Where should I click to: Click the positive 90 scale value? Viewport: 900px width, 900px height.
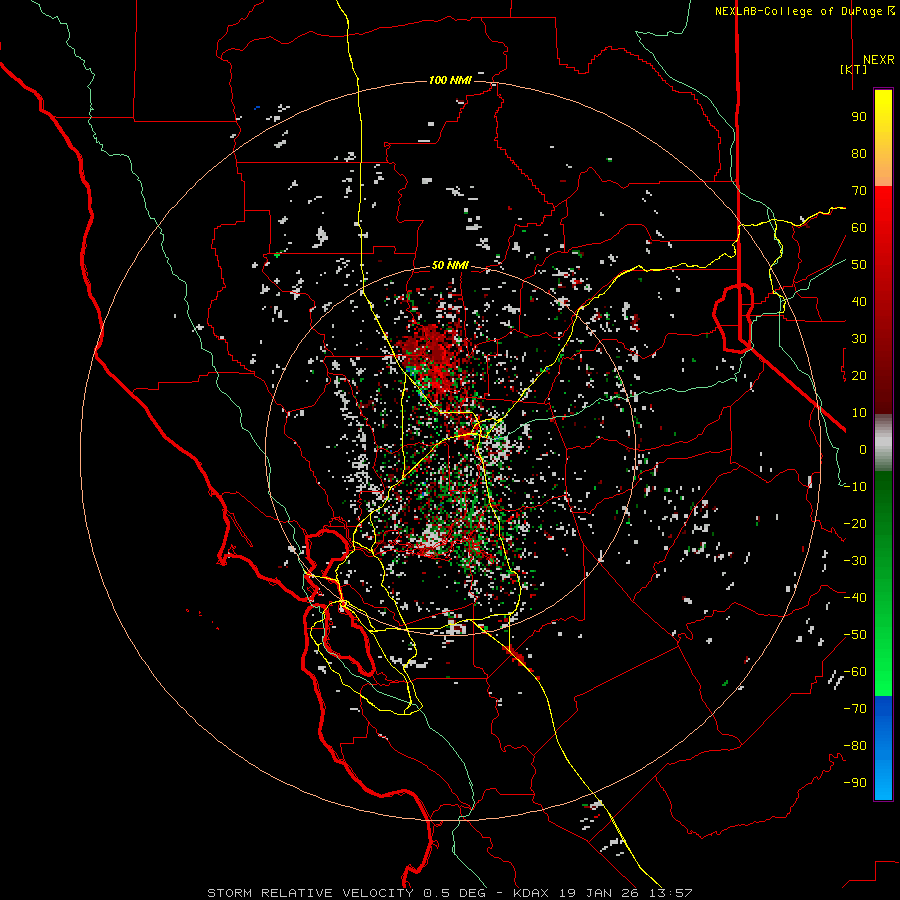coord(859,117)
